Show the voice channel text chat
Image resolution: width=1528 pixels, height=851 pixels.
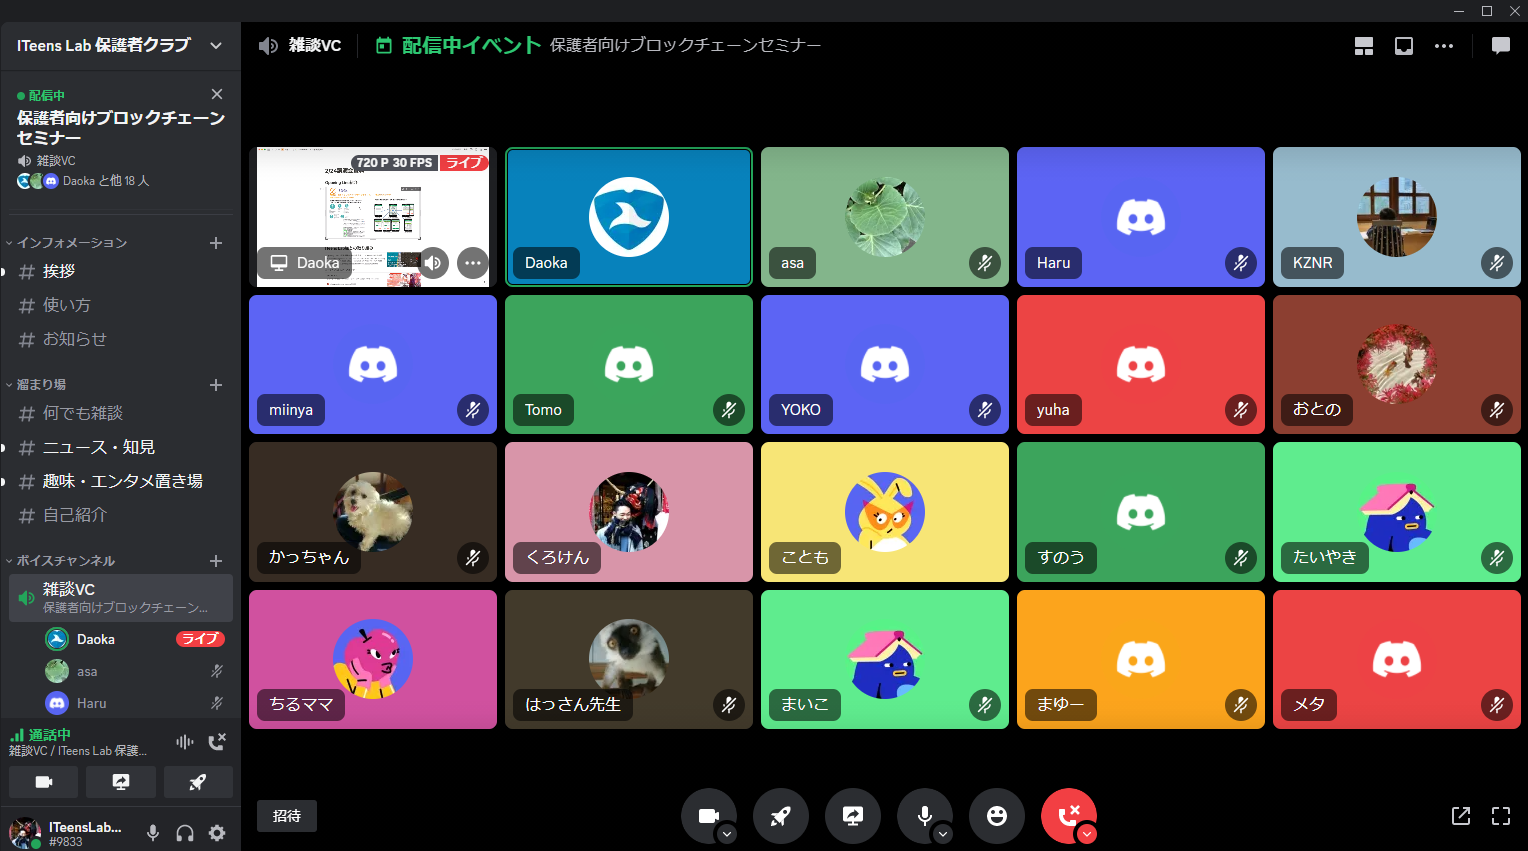tap(1501, 46)
